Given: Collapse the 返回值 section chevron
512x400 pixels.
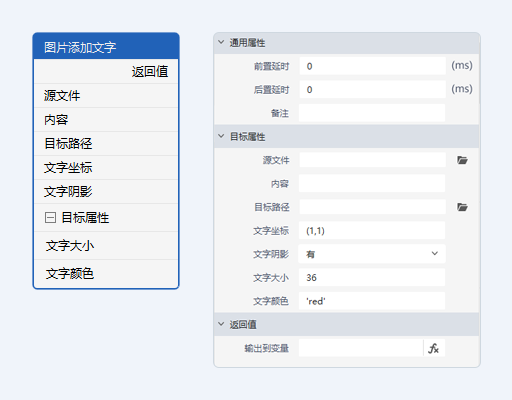Looking at the screenshot, I should (221, 324).
